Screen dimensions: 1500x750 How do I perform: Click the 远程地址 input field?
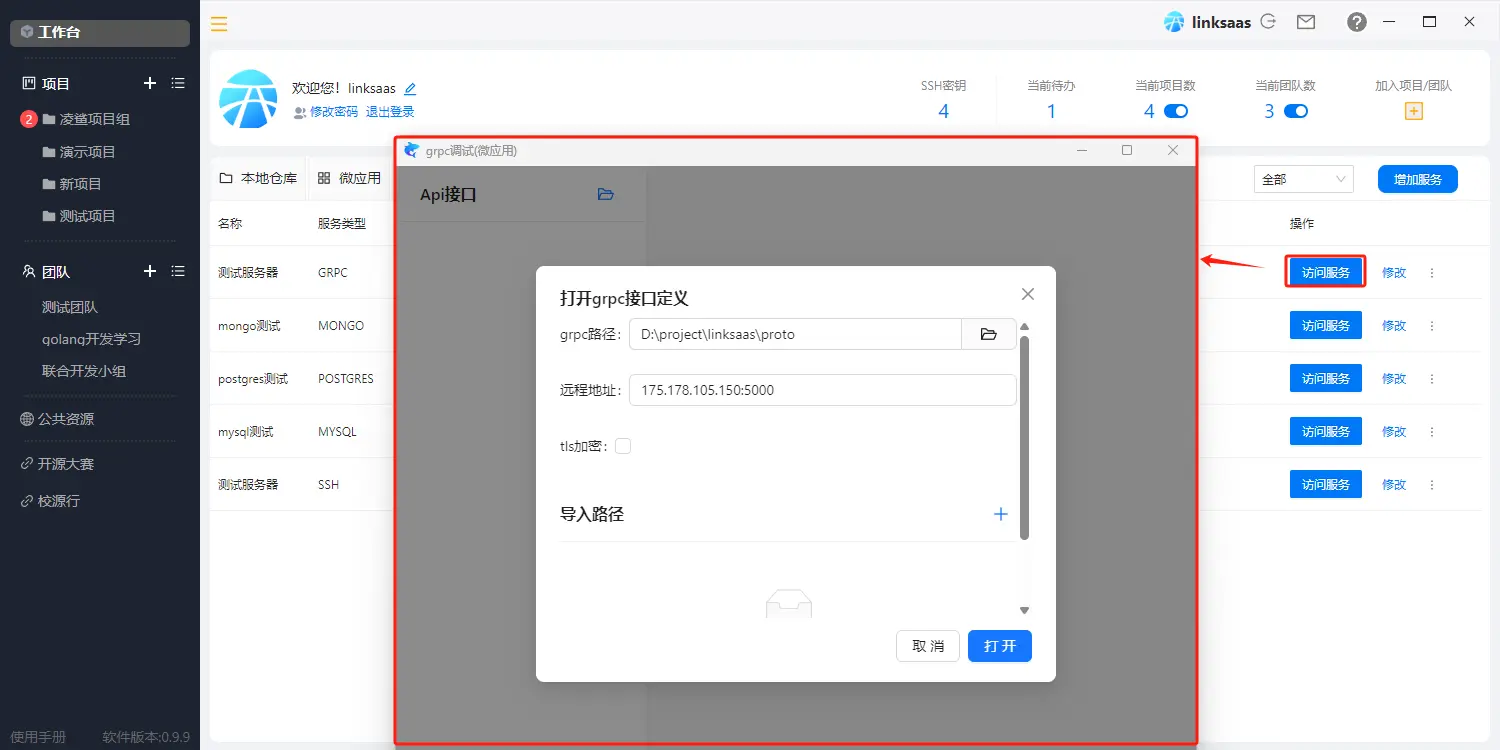pos(822,390)
